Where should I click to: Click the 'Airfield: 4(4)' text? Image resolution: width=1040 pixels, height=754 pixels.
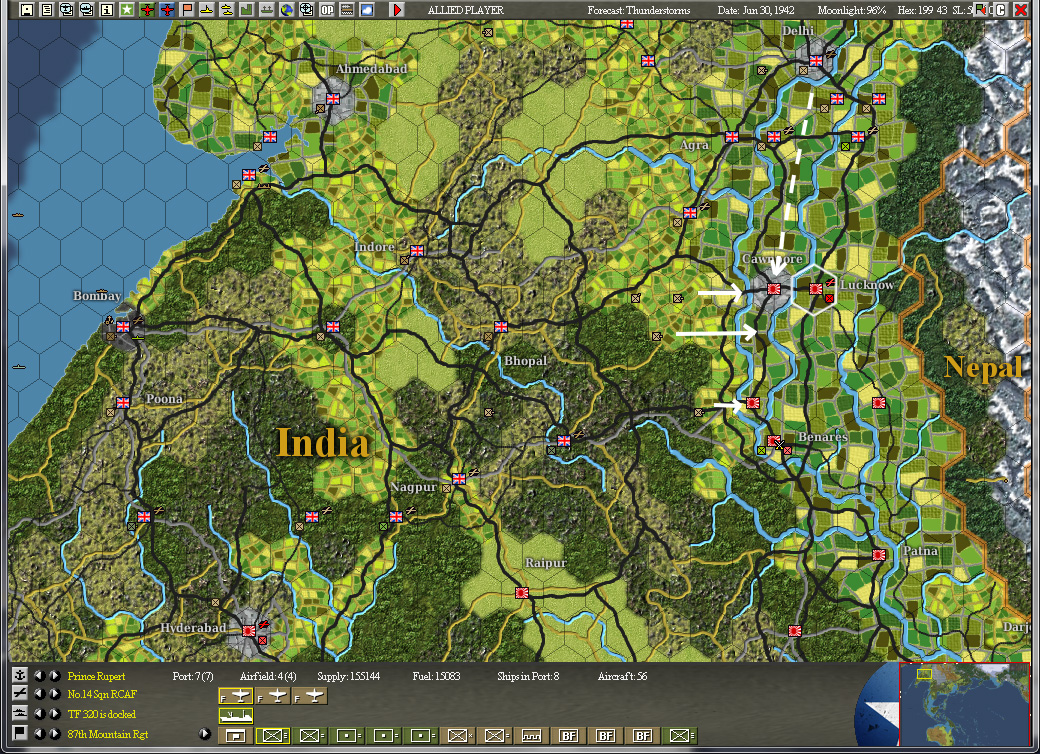[x=268, y=676]
